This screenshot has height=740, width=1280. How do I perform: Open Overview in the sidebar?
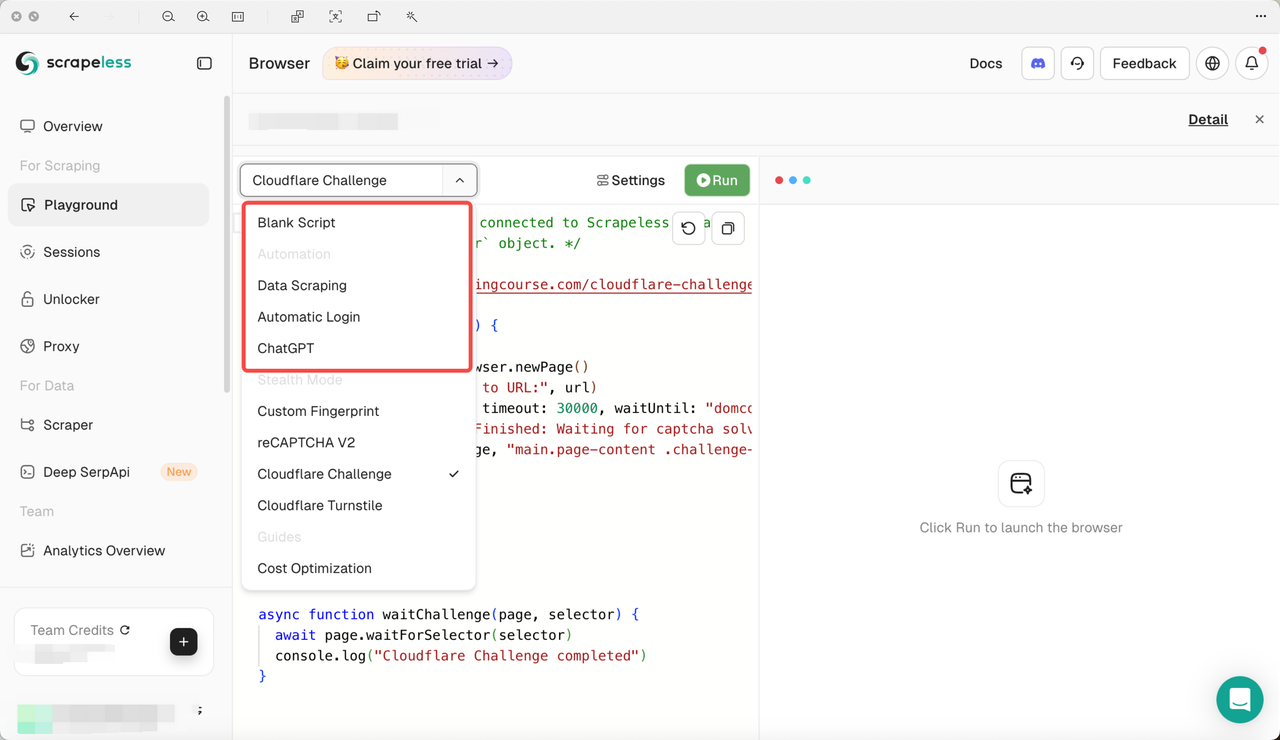pos(109,126)
